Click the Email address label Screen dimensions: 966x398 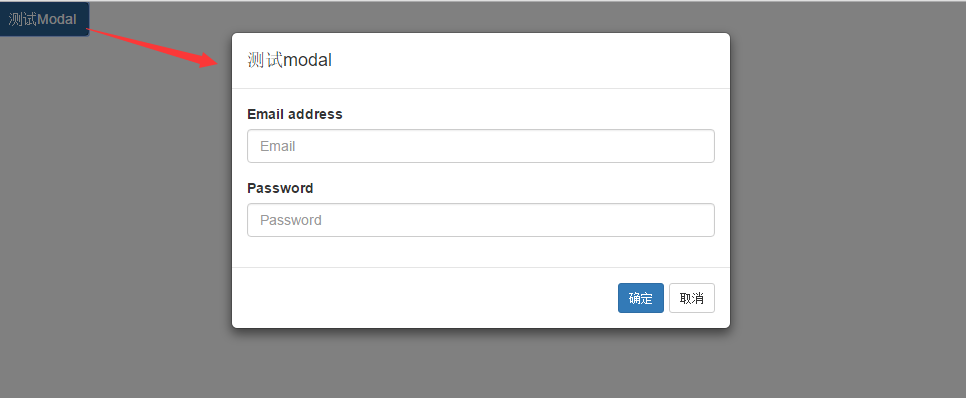point(294,114)
